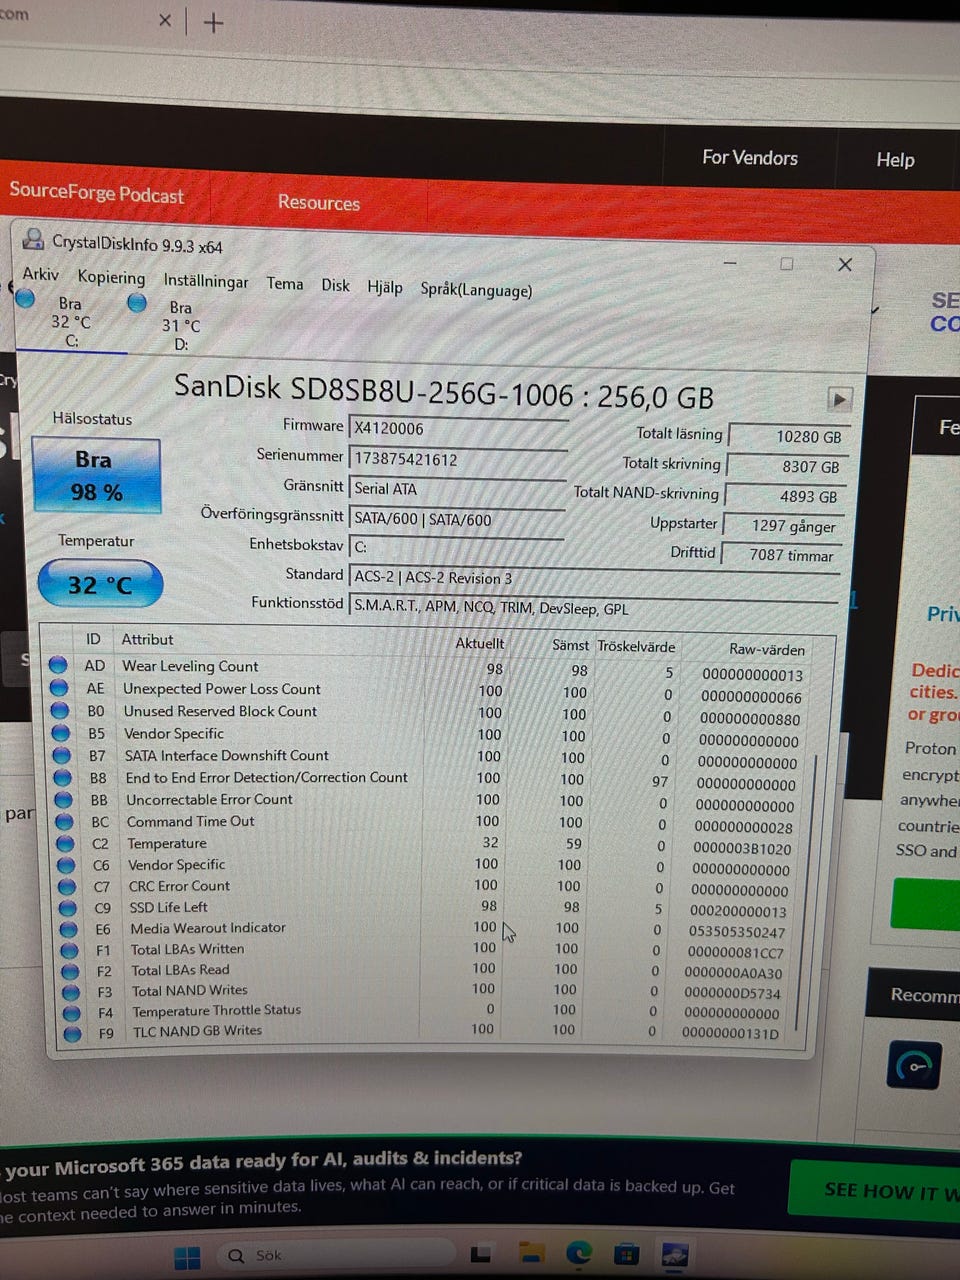
Task: Open the Arkiv menu
Action: (x=40, y=274)
